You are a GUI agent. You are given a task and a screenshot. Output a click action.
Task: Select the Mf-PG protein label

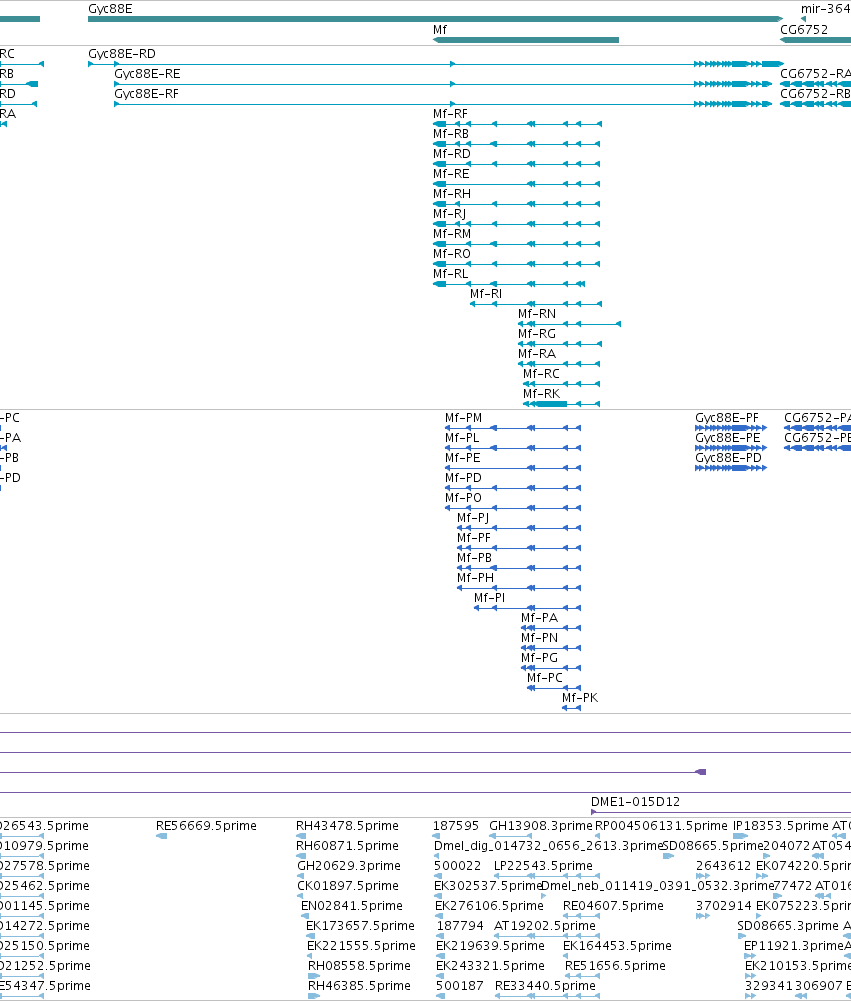539,658
